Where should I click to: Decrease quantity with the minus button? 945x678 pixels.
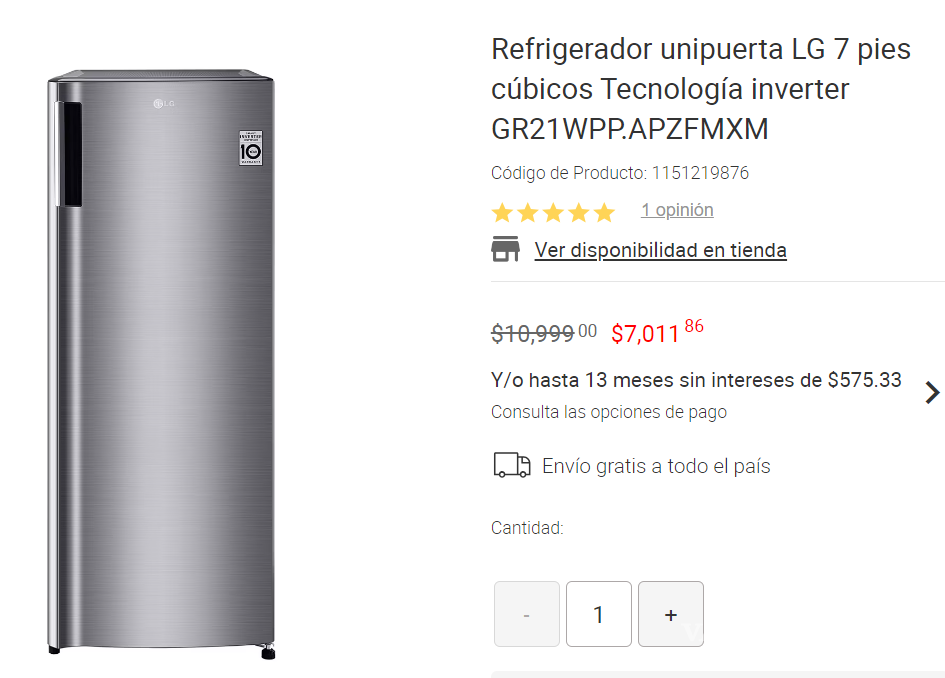[x=526, y=613]
